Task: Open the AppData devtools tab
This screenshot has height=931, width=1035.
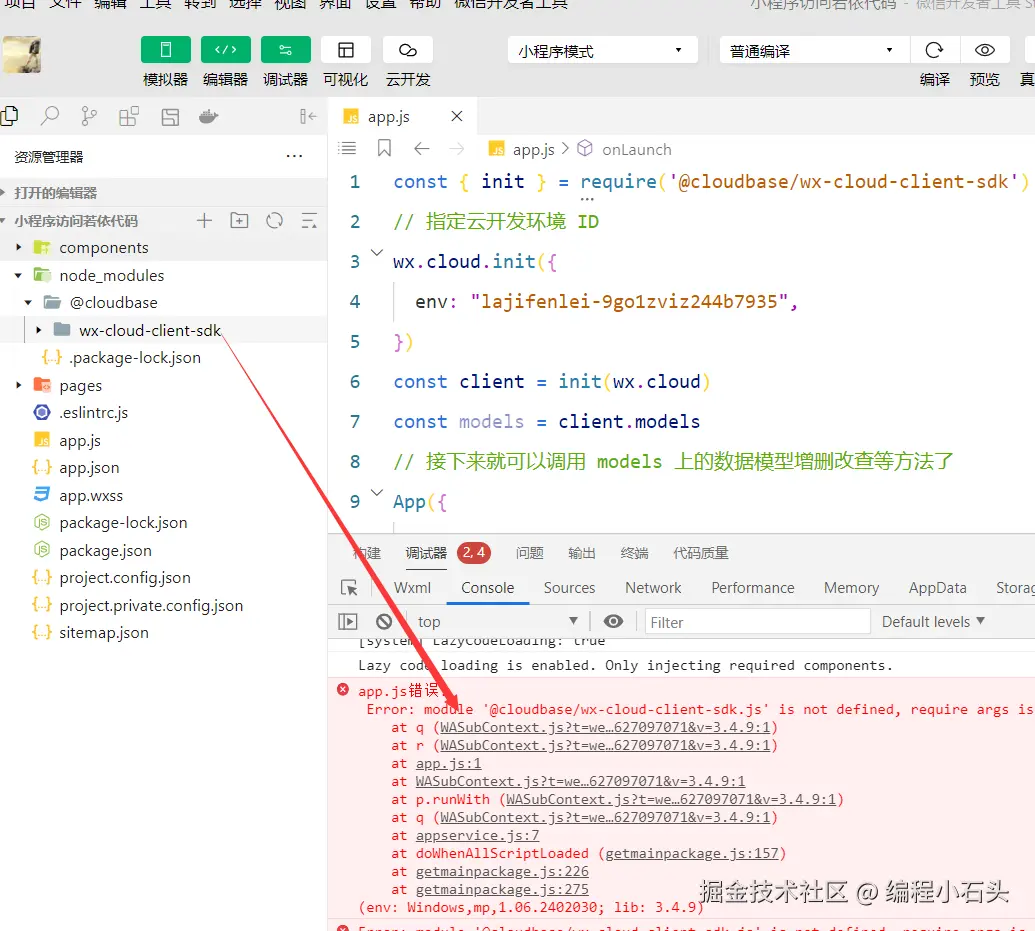Action: click(937, 588)
